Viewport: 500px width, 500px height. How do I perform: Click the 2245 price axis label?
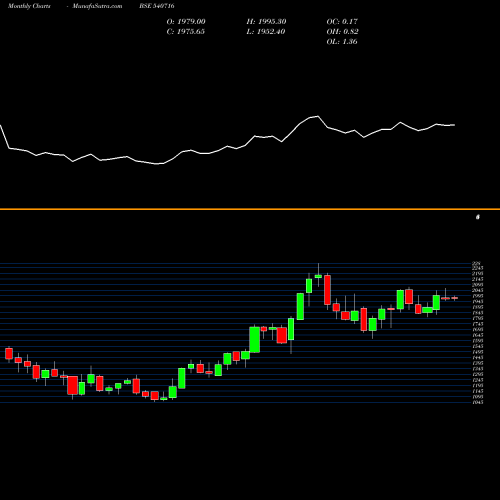pos(478,268)
